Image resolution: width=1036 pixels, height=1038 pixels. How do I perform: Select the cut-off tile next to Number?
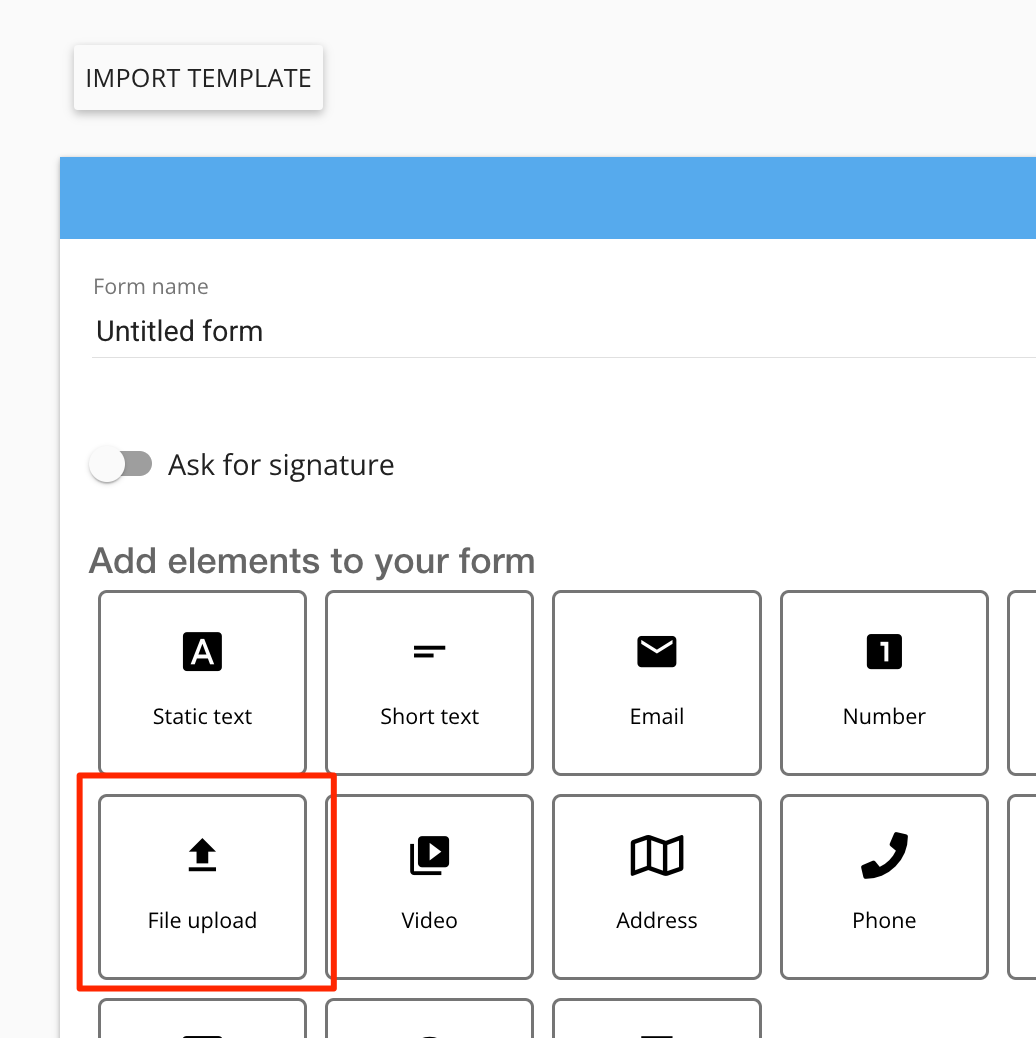pos(1023,682)
